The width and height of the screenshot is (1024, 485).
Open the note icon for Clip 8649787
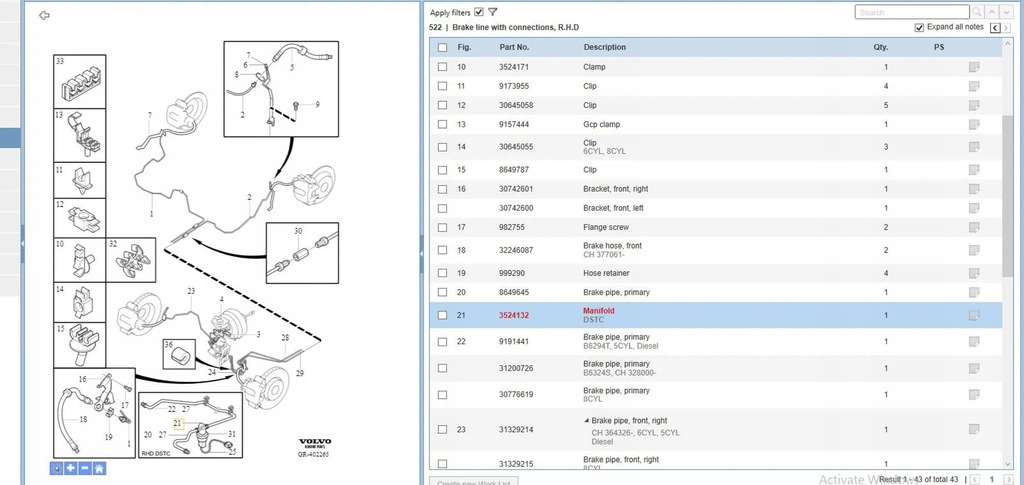[x=974, y=170]
